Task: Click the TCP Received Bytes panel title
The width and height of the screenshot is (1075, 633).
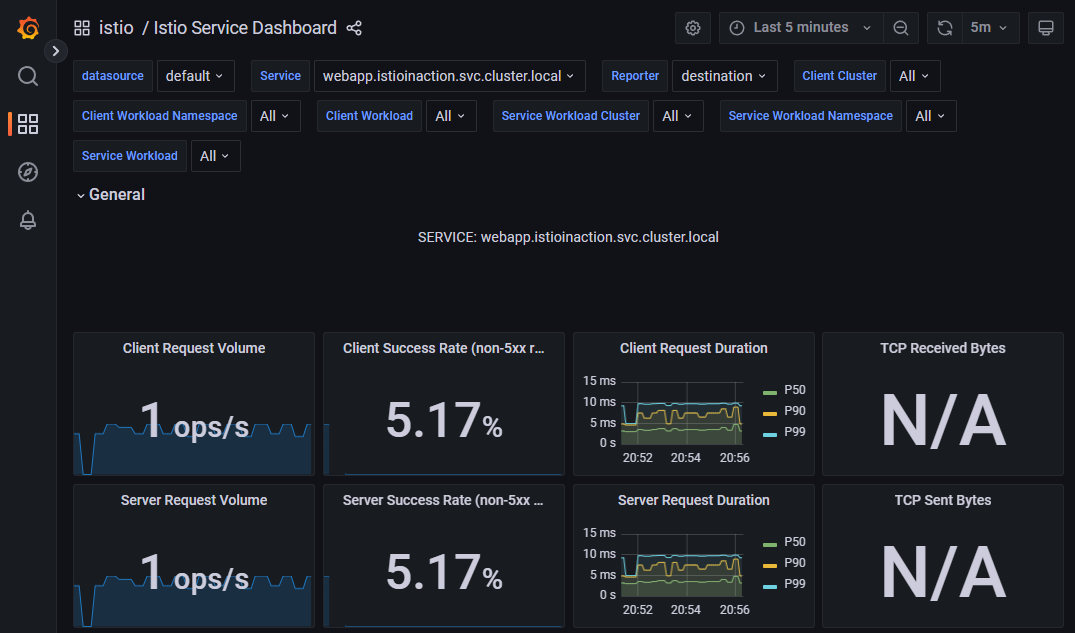Action: 943,348
